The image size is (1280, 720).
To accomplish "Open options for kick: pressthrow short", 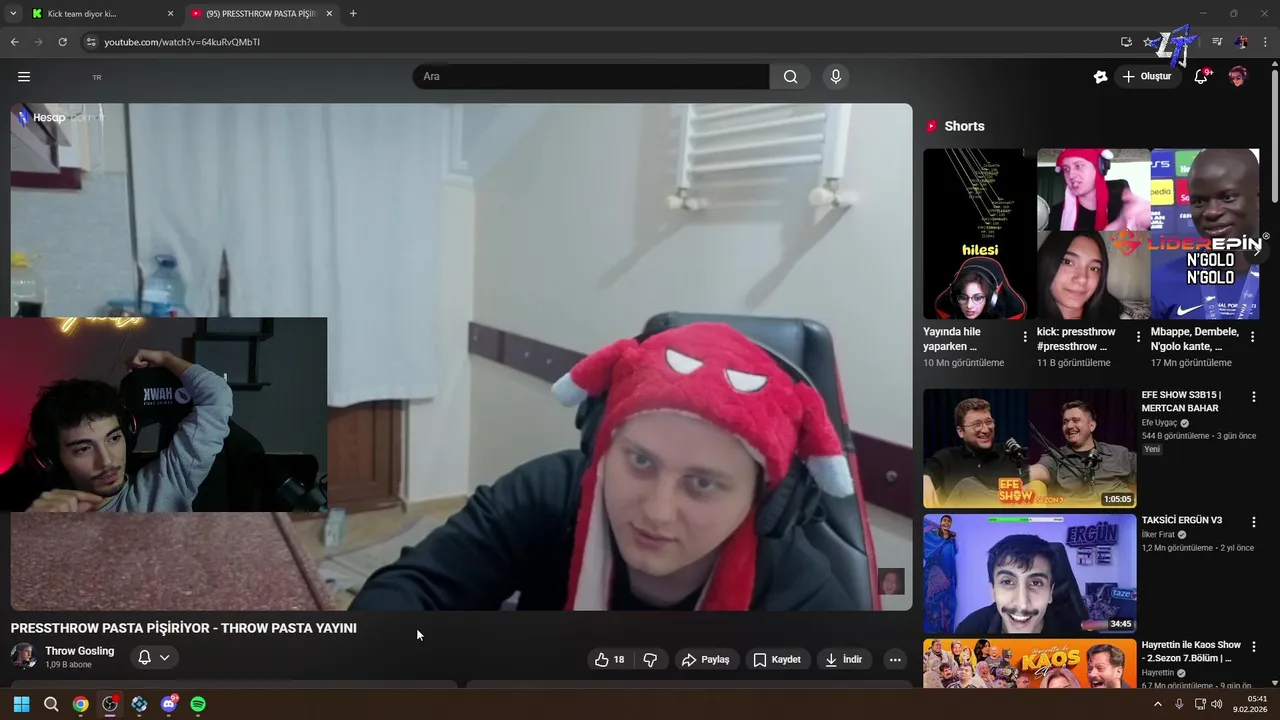I will coord(1138,337).
